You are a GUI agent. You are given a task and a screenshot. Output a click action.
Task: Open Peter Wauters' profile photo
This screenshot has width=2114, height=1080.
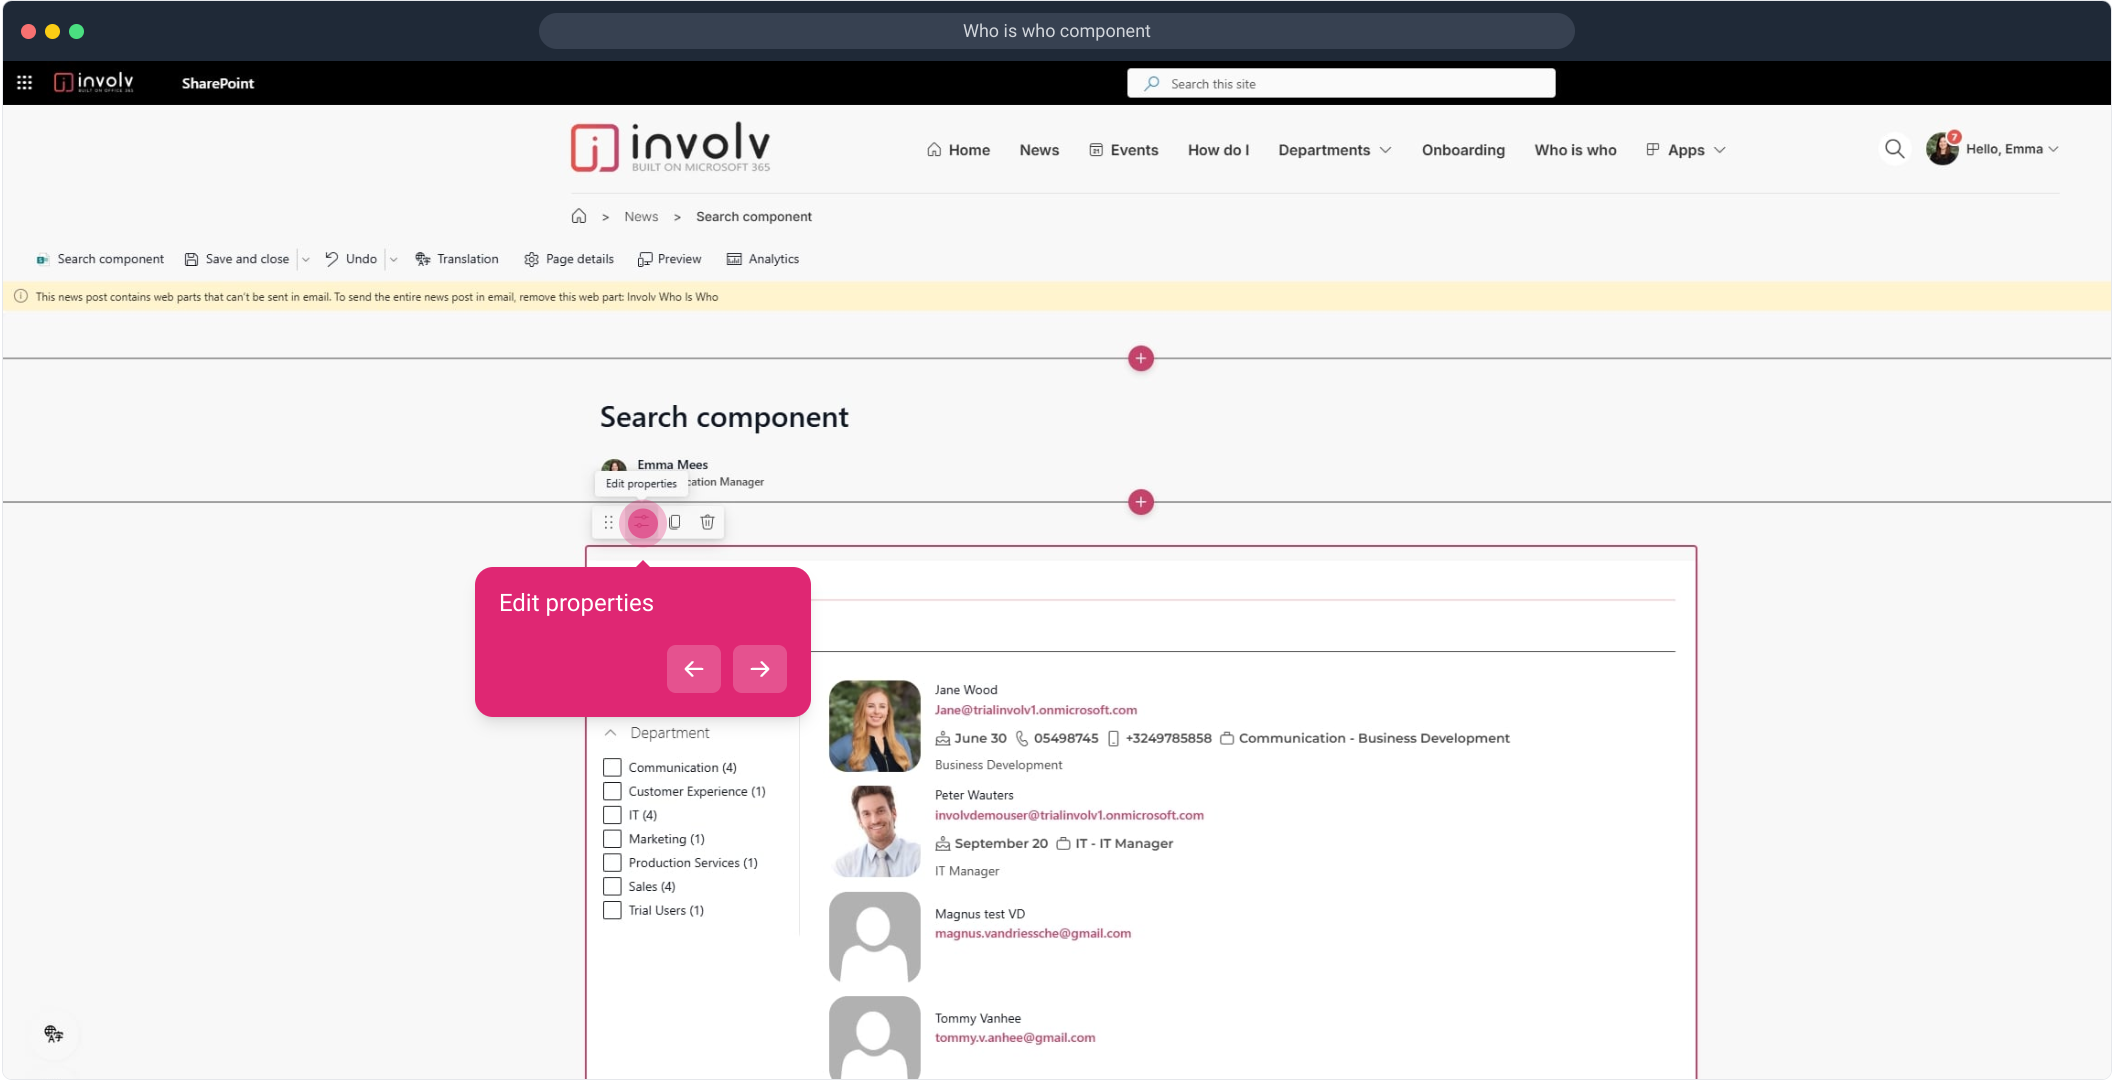click(875, 831)
